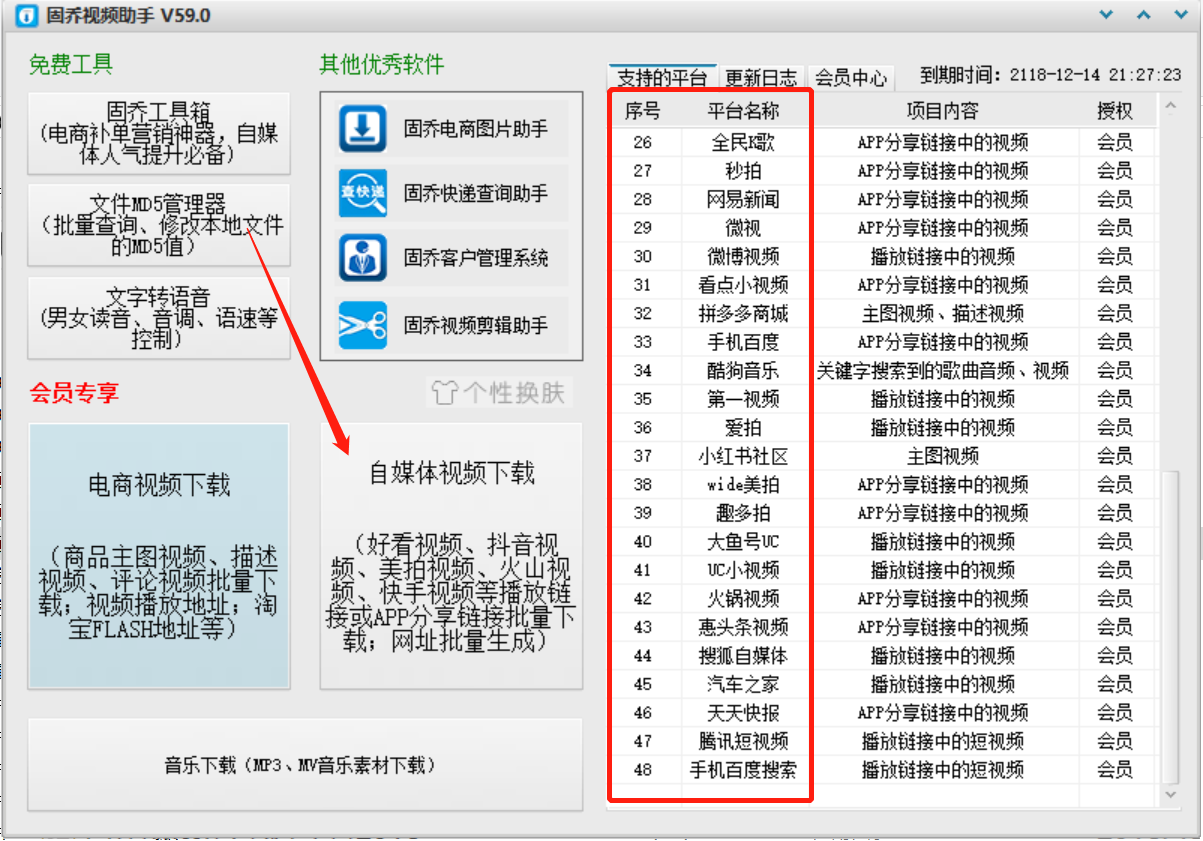Click the 固乔客户管理系统 person icon

(363, 258)
